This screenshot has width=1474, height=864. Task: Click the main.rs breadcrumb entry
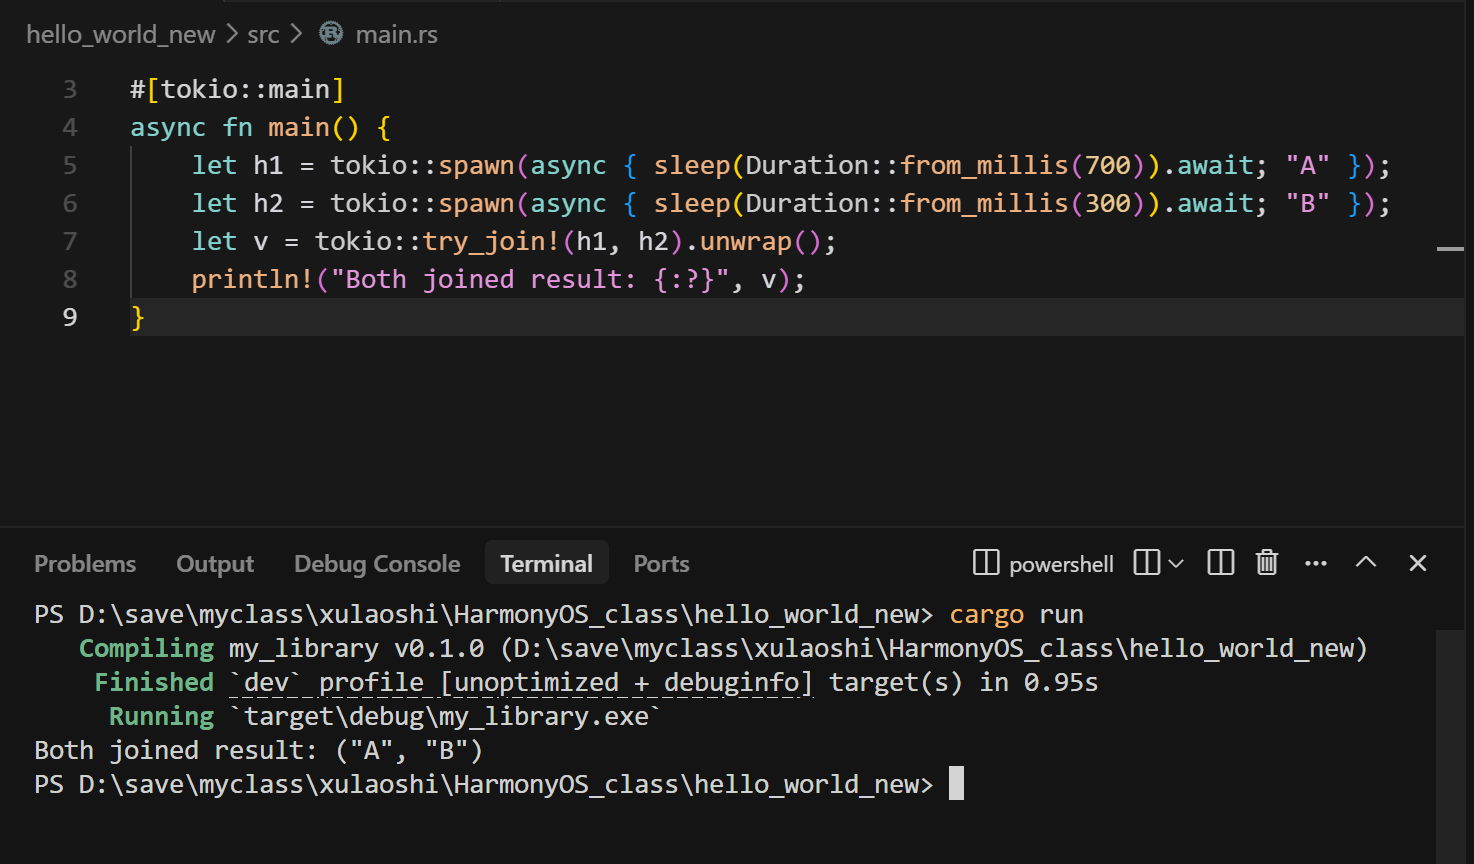tap(397, 33)
